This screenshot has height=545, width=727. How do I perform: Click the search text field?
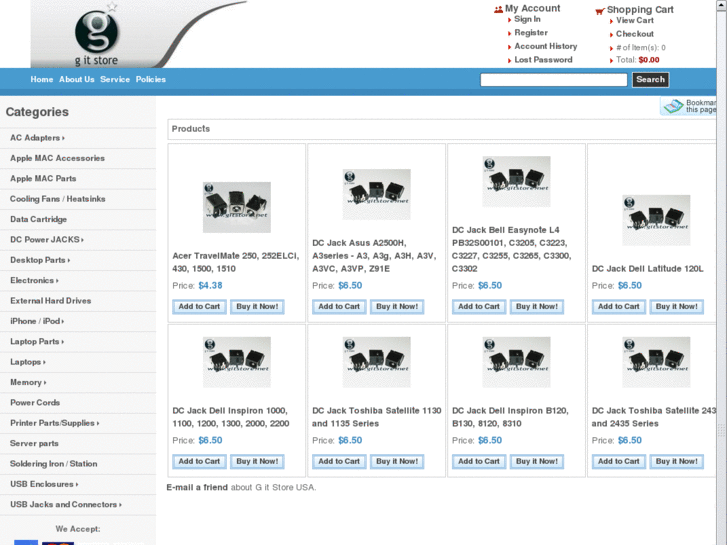point(554,80)
